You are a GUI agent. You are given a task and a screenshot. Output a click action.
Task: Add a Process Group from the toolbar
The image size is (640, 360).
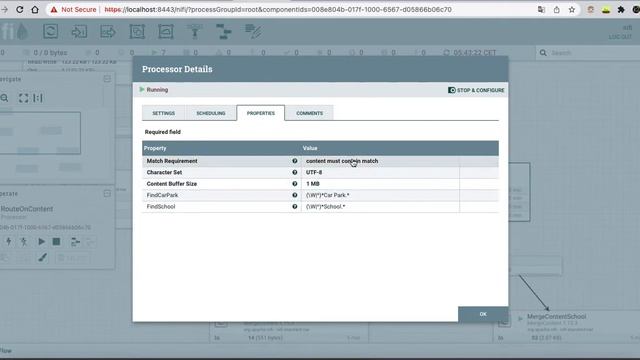137,31
